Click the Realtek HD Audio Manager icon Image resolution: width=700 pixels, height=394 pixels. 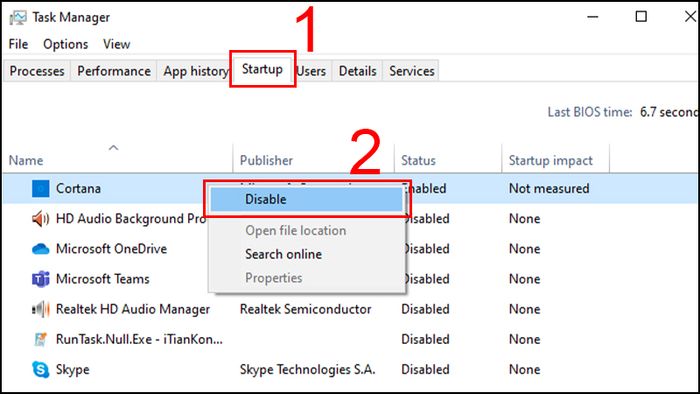41,309
